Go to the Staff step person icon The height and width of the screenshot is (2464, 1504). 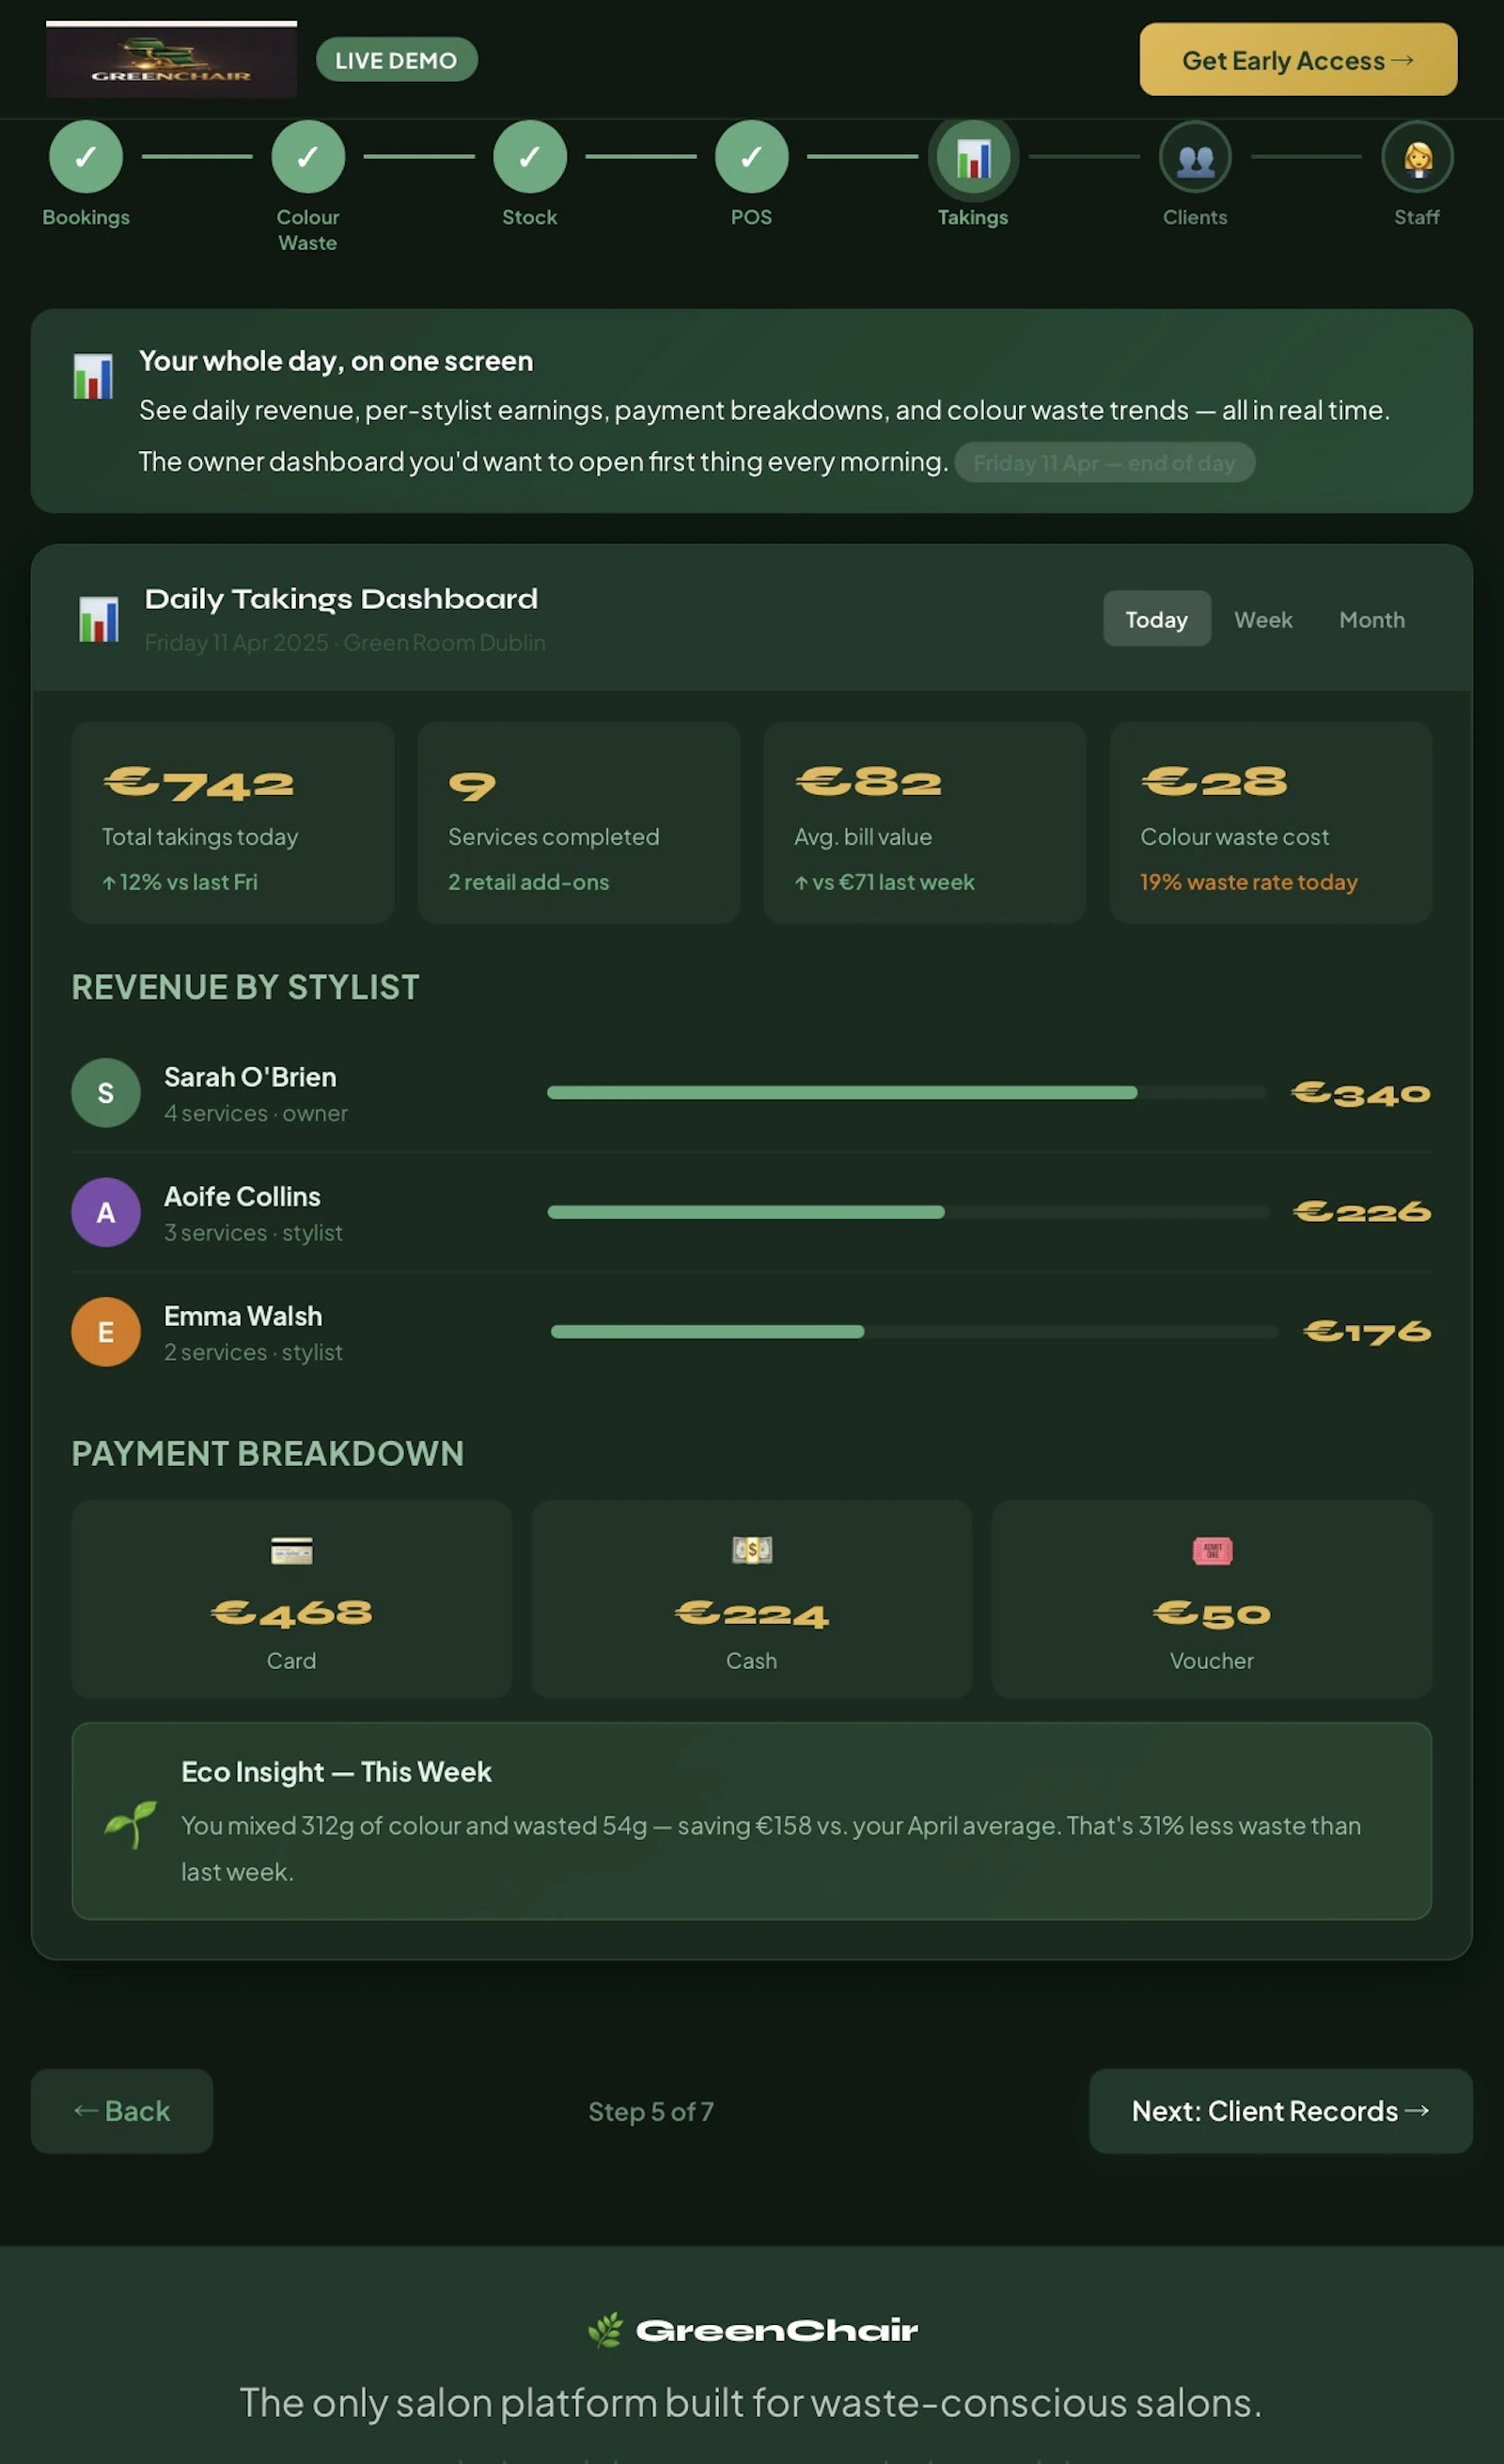coord(1417,157)
